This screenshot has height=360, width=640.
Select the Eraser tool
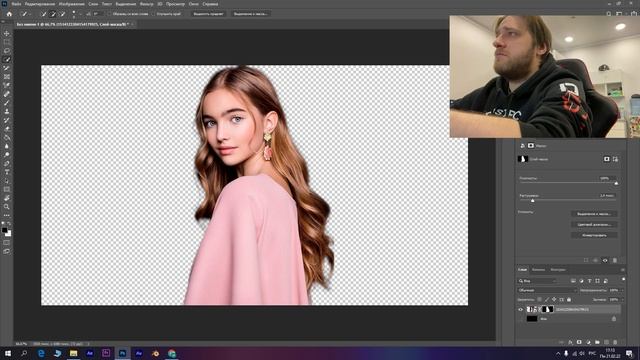pyautogui.click(x=7, y=129)
